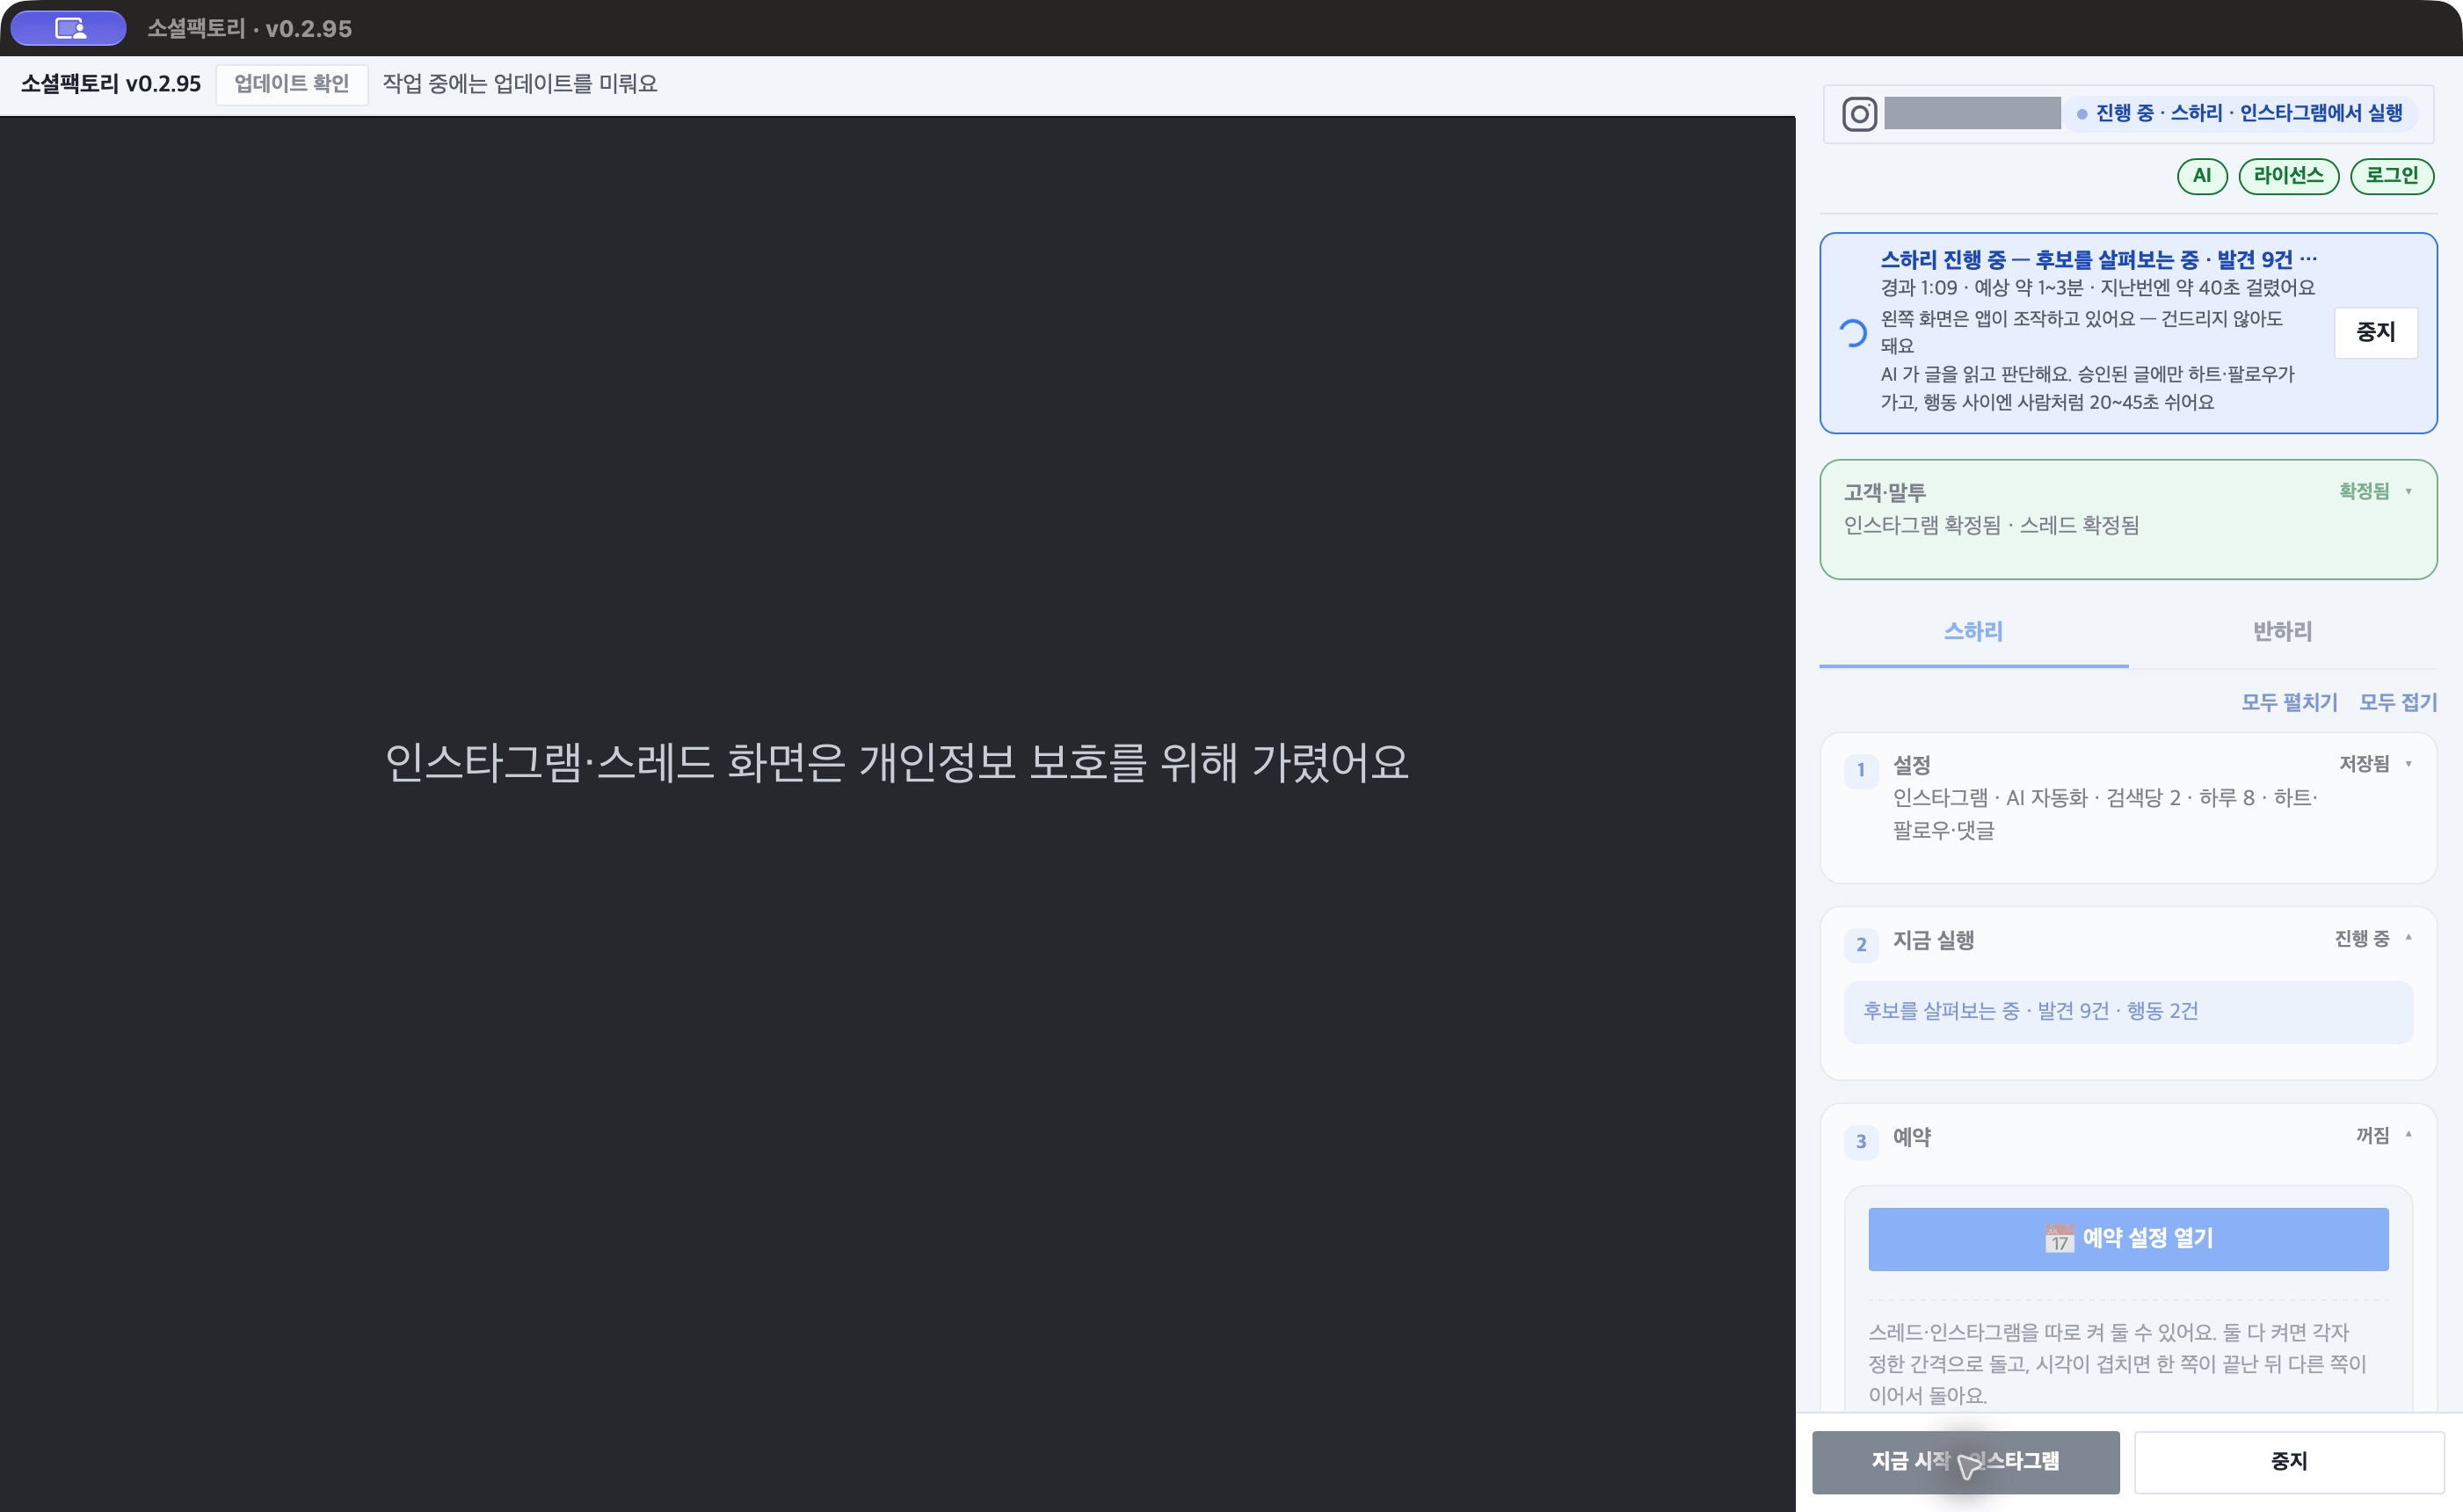
Task: Click the bottom 중지 button
Action: coord(2288,1461)
